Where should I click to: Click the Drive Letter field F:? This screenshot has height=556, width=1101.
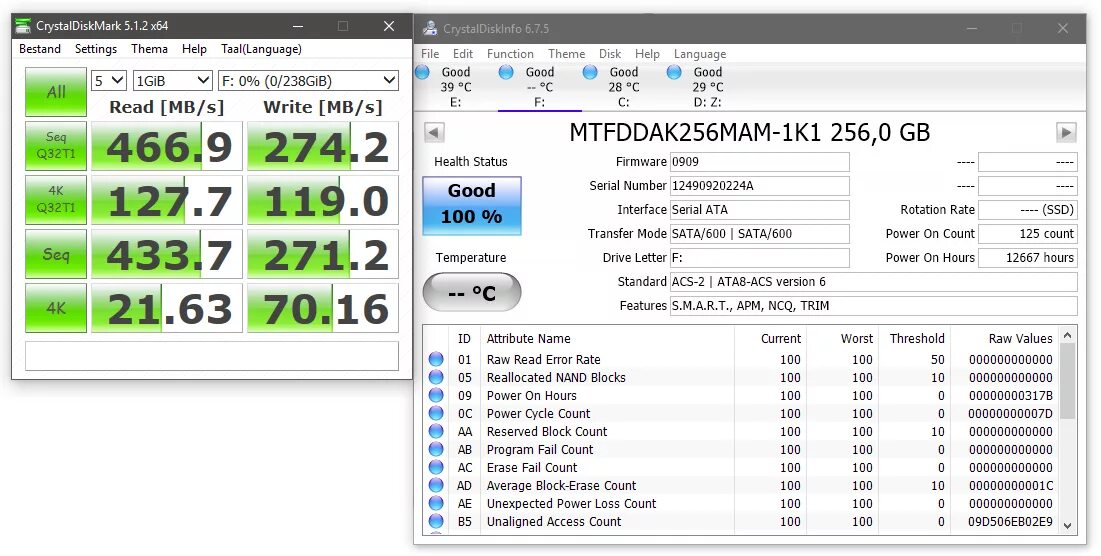(x=760, y=258)
